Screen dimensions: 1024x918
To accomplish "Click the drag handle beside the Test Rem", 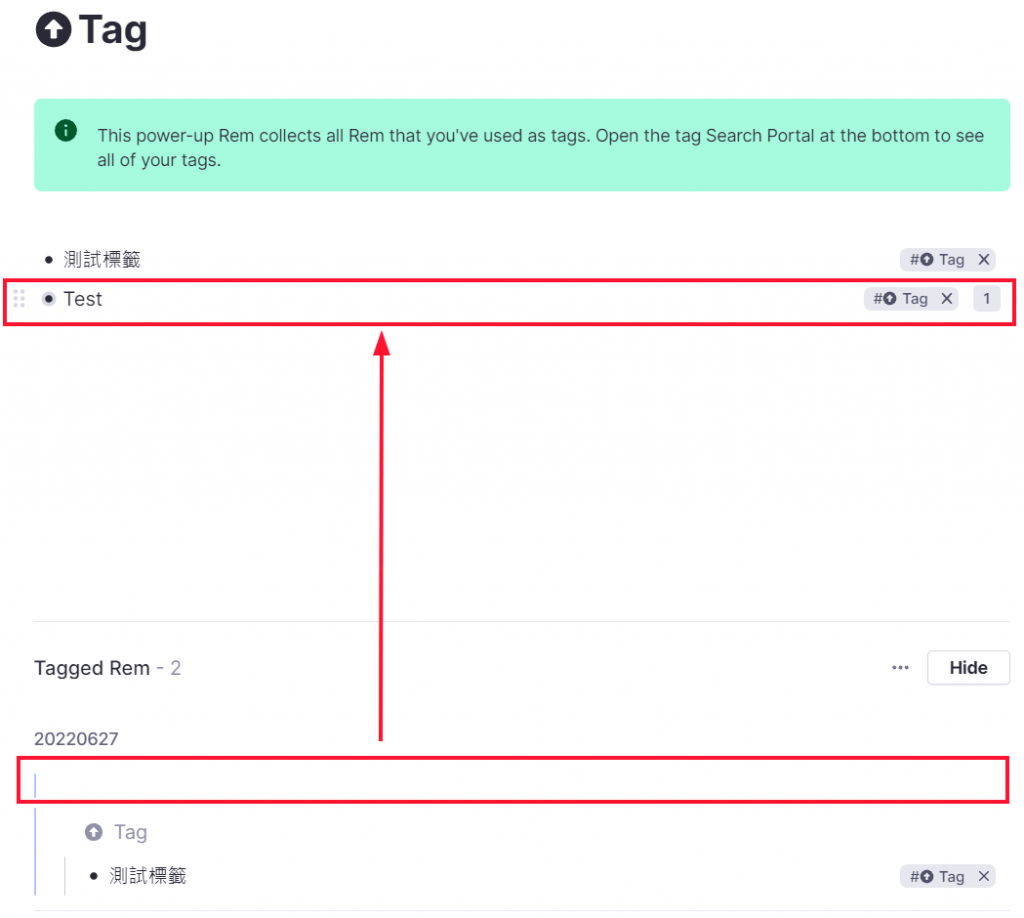I will 18,298.
